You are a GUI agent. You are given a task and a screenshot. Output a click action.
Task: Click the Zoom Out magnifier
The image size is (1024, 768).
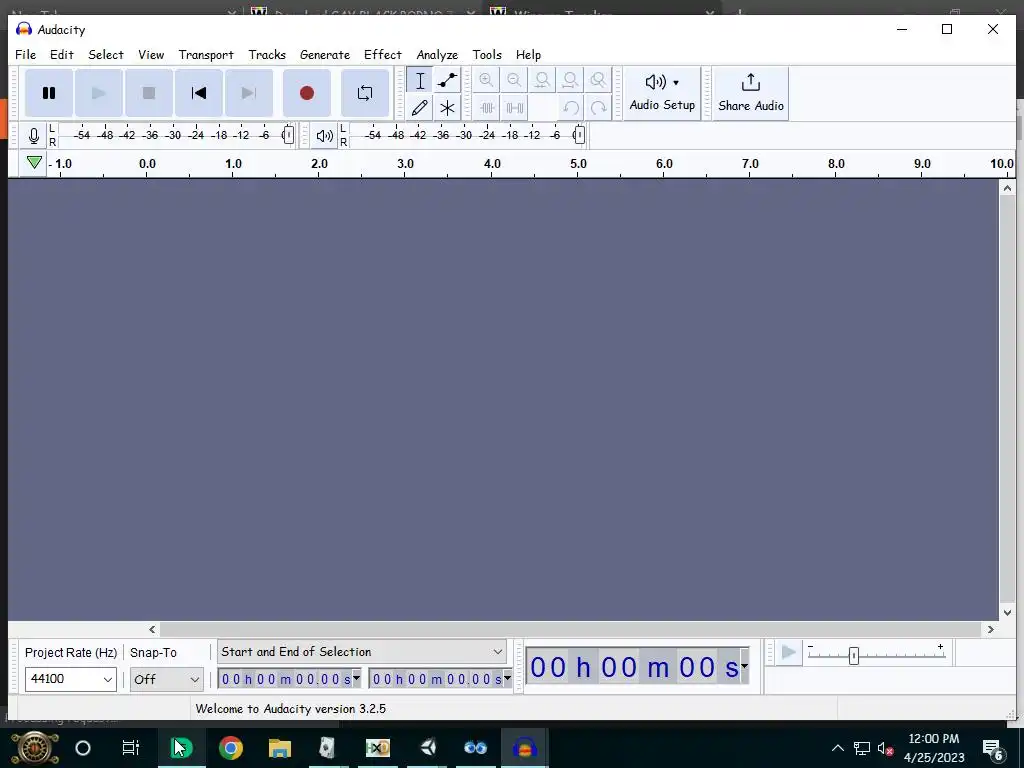point(514,80)
